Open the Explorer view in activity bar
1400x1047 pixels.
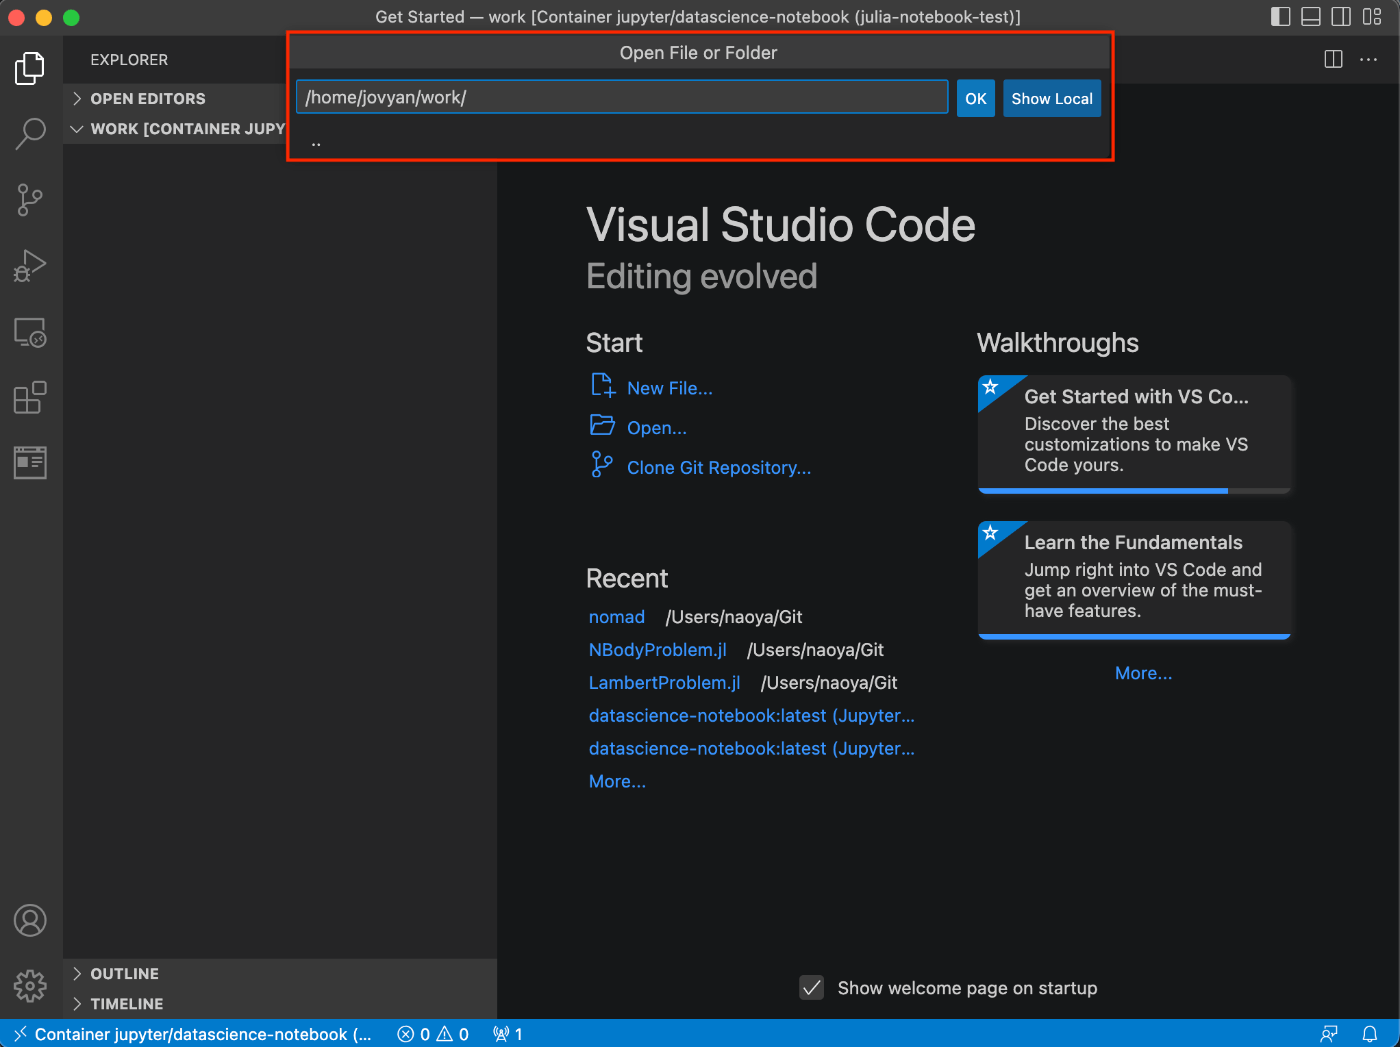tap(30, 68)
